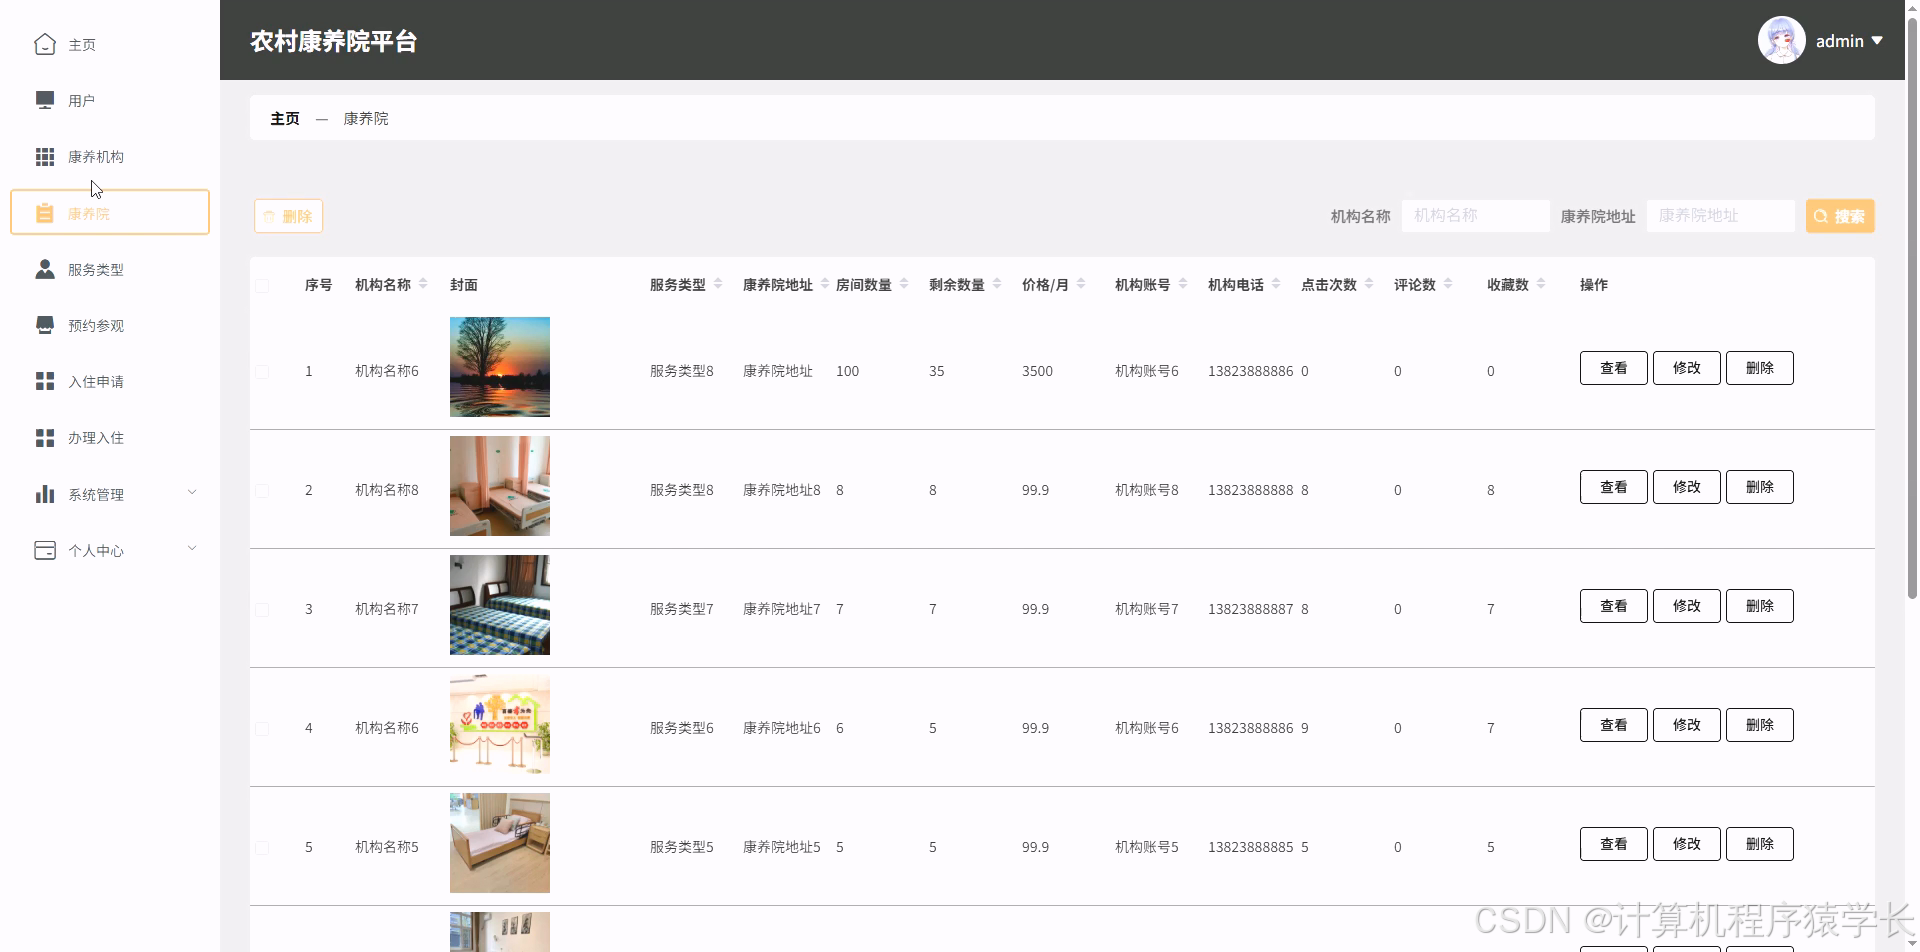Click the 个人中心 card icon
Screen dimensions: 1920x952
(x=45, y=550)
